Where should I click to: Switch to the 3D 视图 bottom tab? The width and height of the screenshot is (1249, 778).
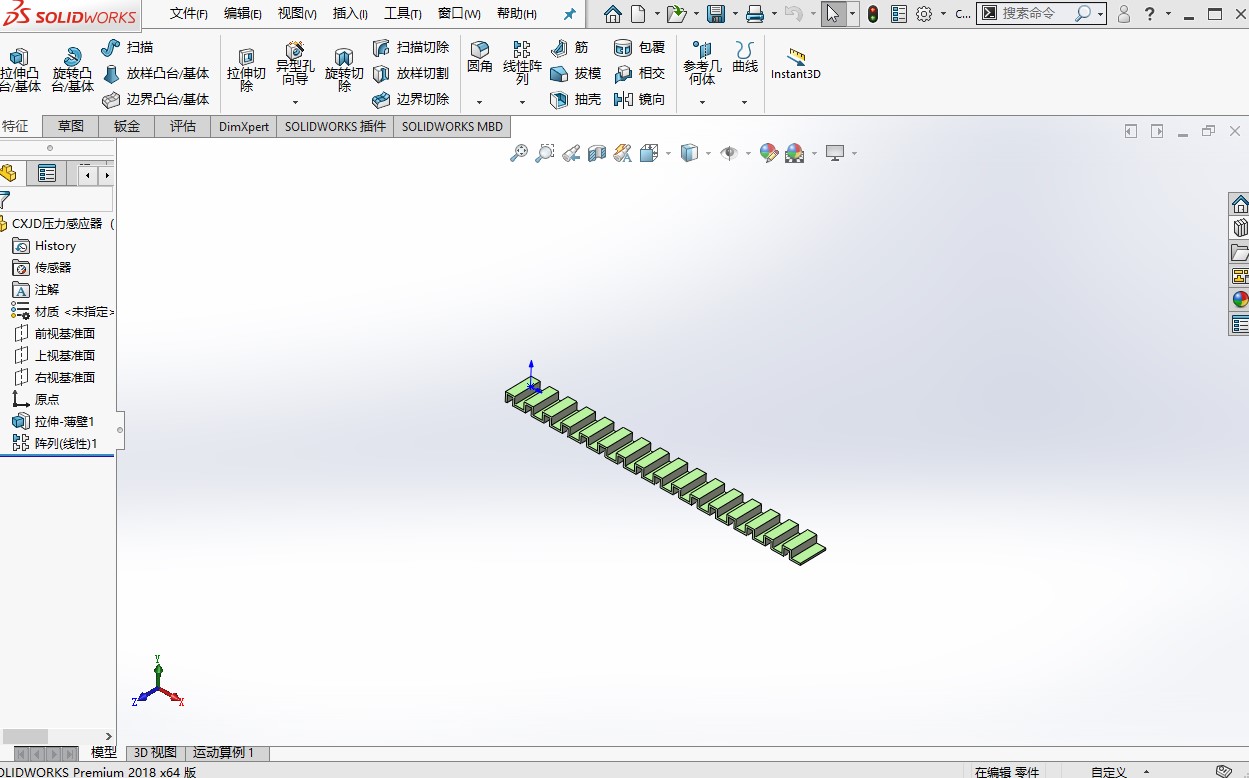point(155,753)
